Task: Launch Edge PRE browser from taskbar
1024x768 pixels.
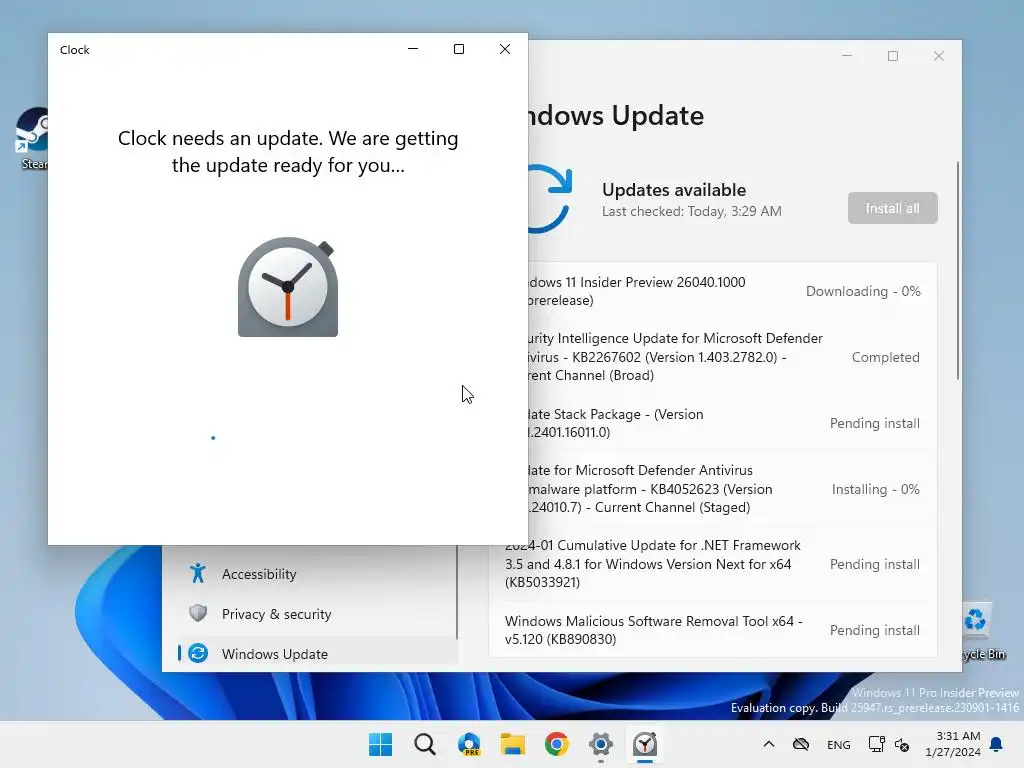Action: pos(469,744)
